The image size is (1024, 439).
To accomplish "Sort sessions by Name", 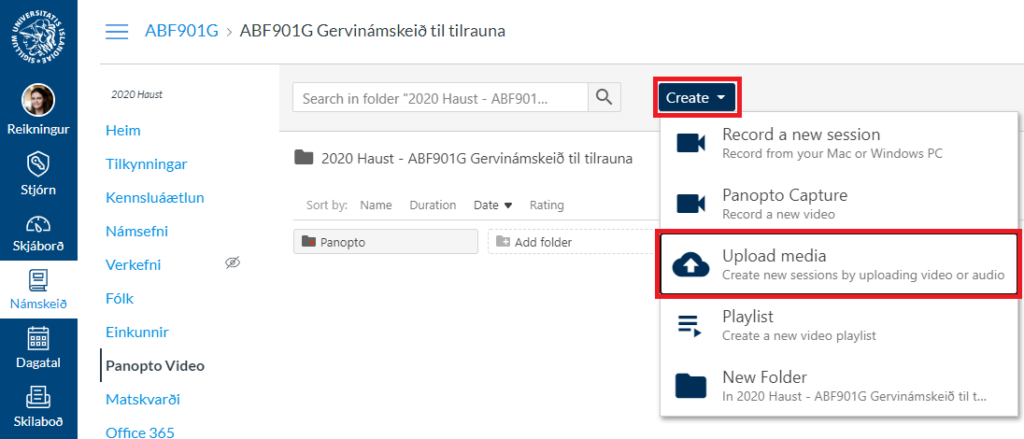I will [376, 205].
